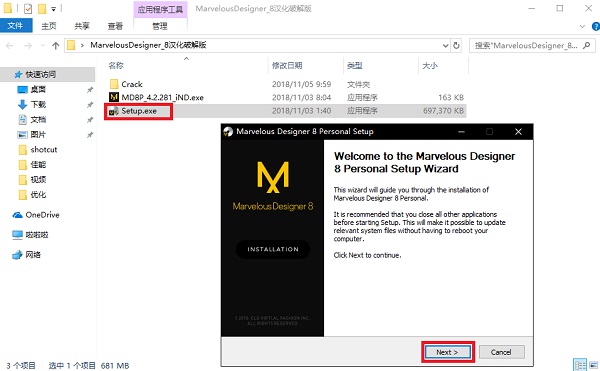The image size is (600, 371).
Task: Select the Setup.exe file
Action: pyautogui.click(x=139, y=111)
